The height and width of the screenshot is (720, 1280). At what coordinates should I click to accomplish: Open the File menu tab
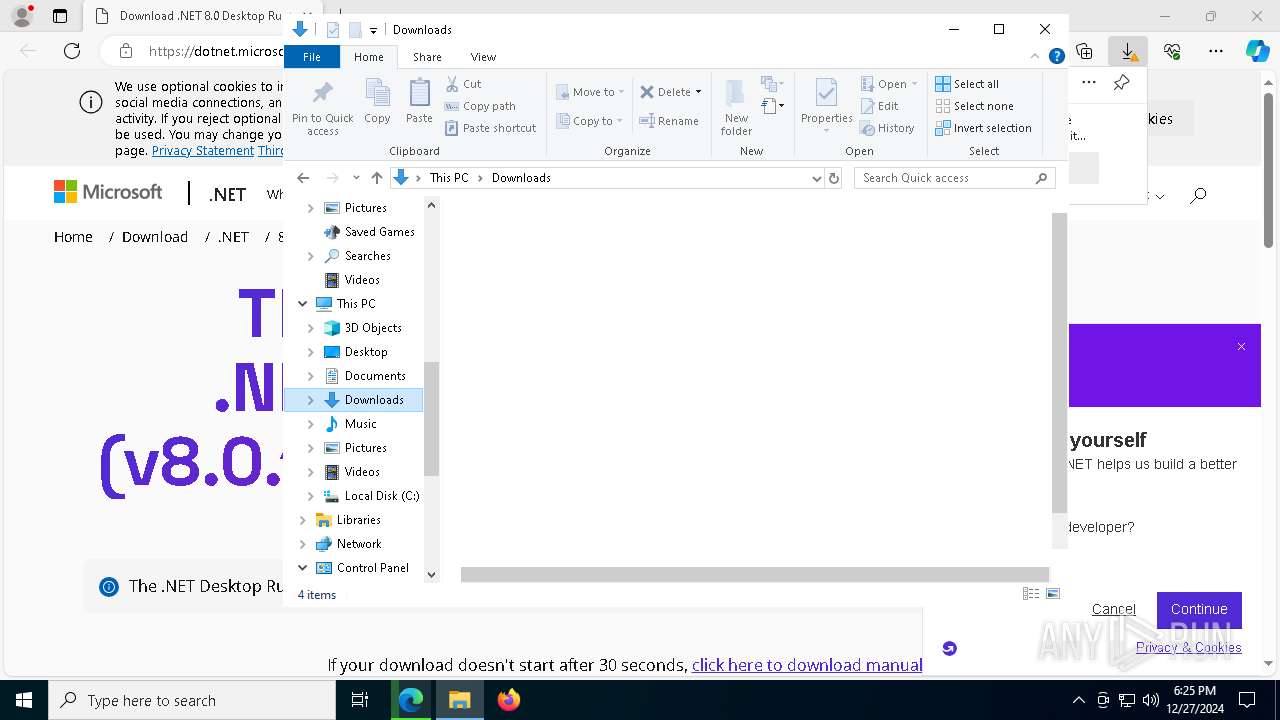point(312,57)
